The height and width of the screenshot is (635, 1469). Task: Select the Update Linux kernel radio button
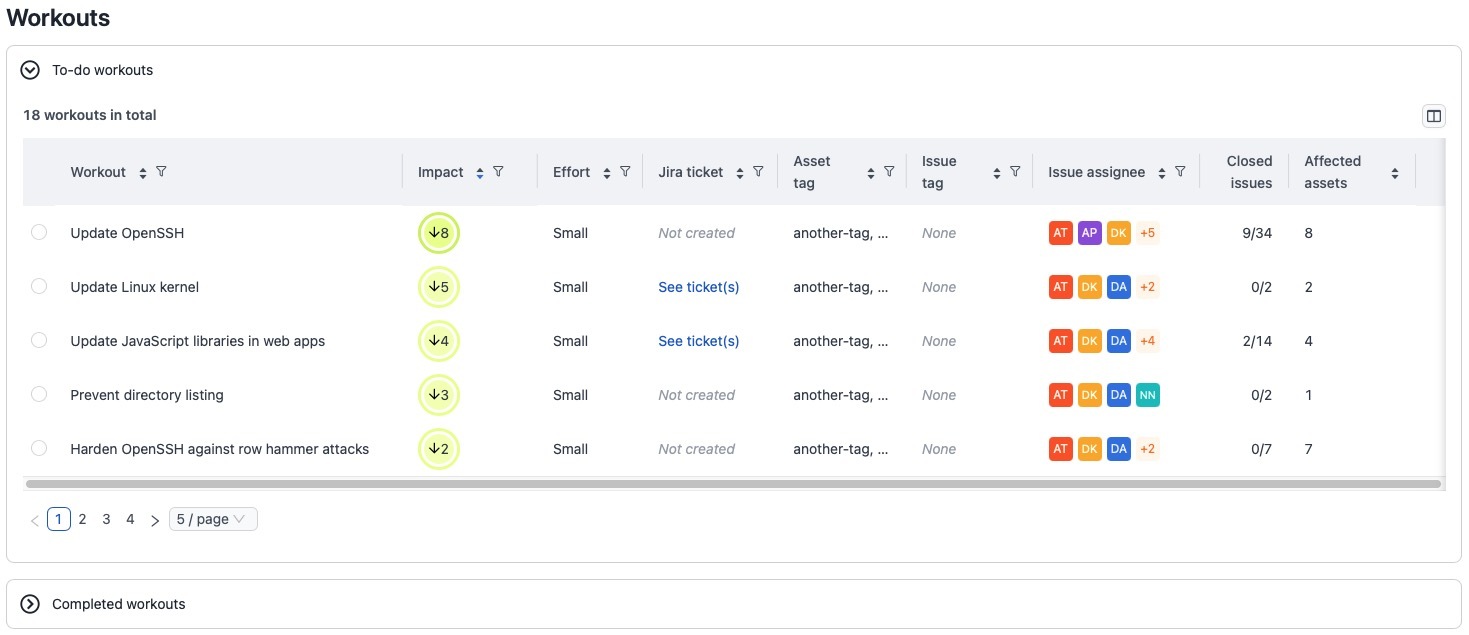click(x=39, y=286)
